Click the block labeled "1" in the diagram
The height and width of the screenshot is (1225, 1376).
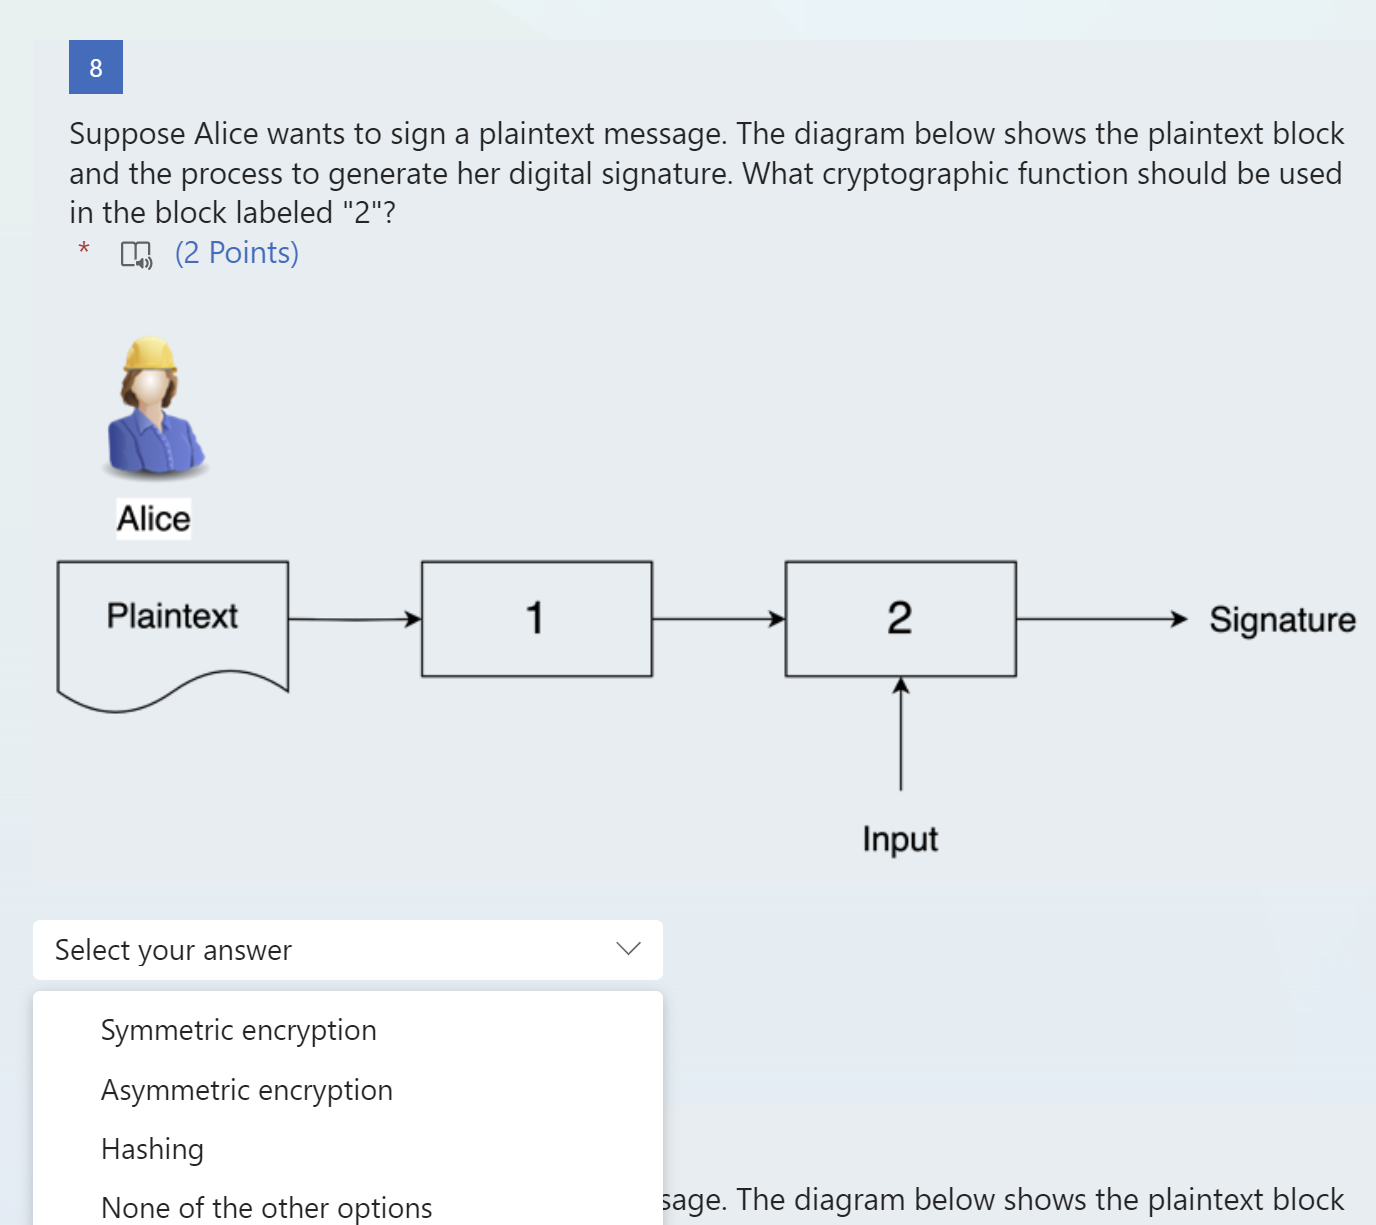[x=536, y=618]
